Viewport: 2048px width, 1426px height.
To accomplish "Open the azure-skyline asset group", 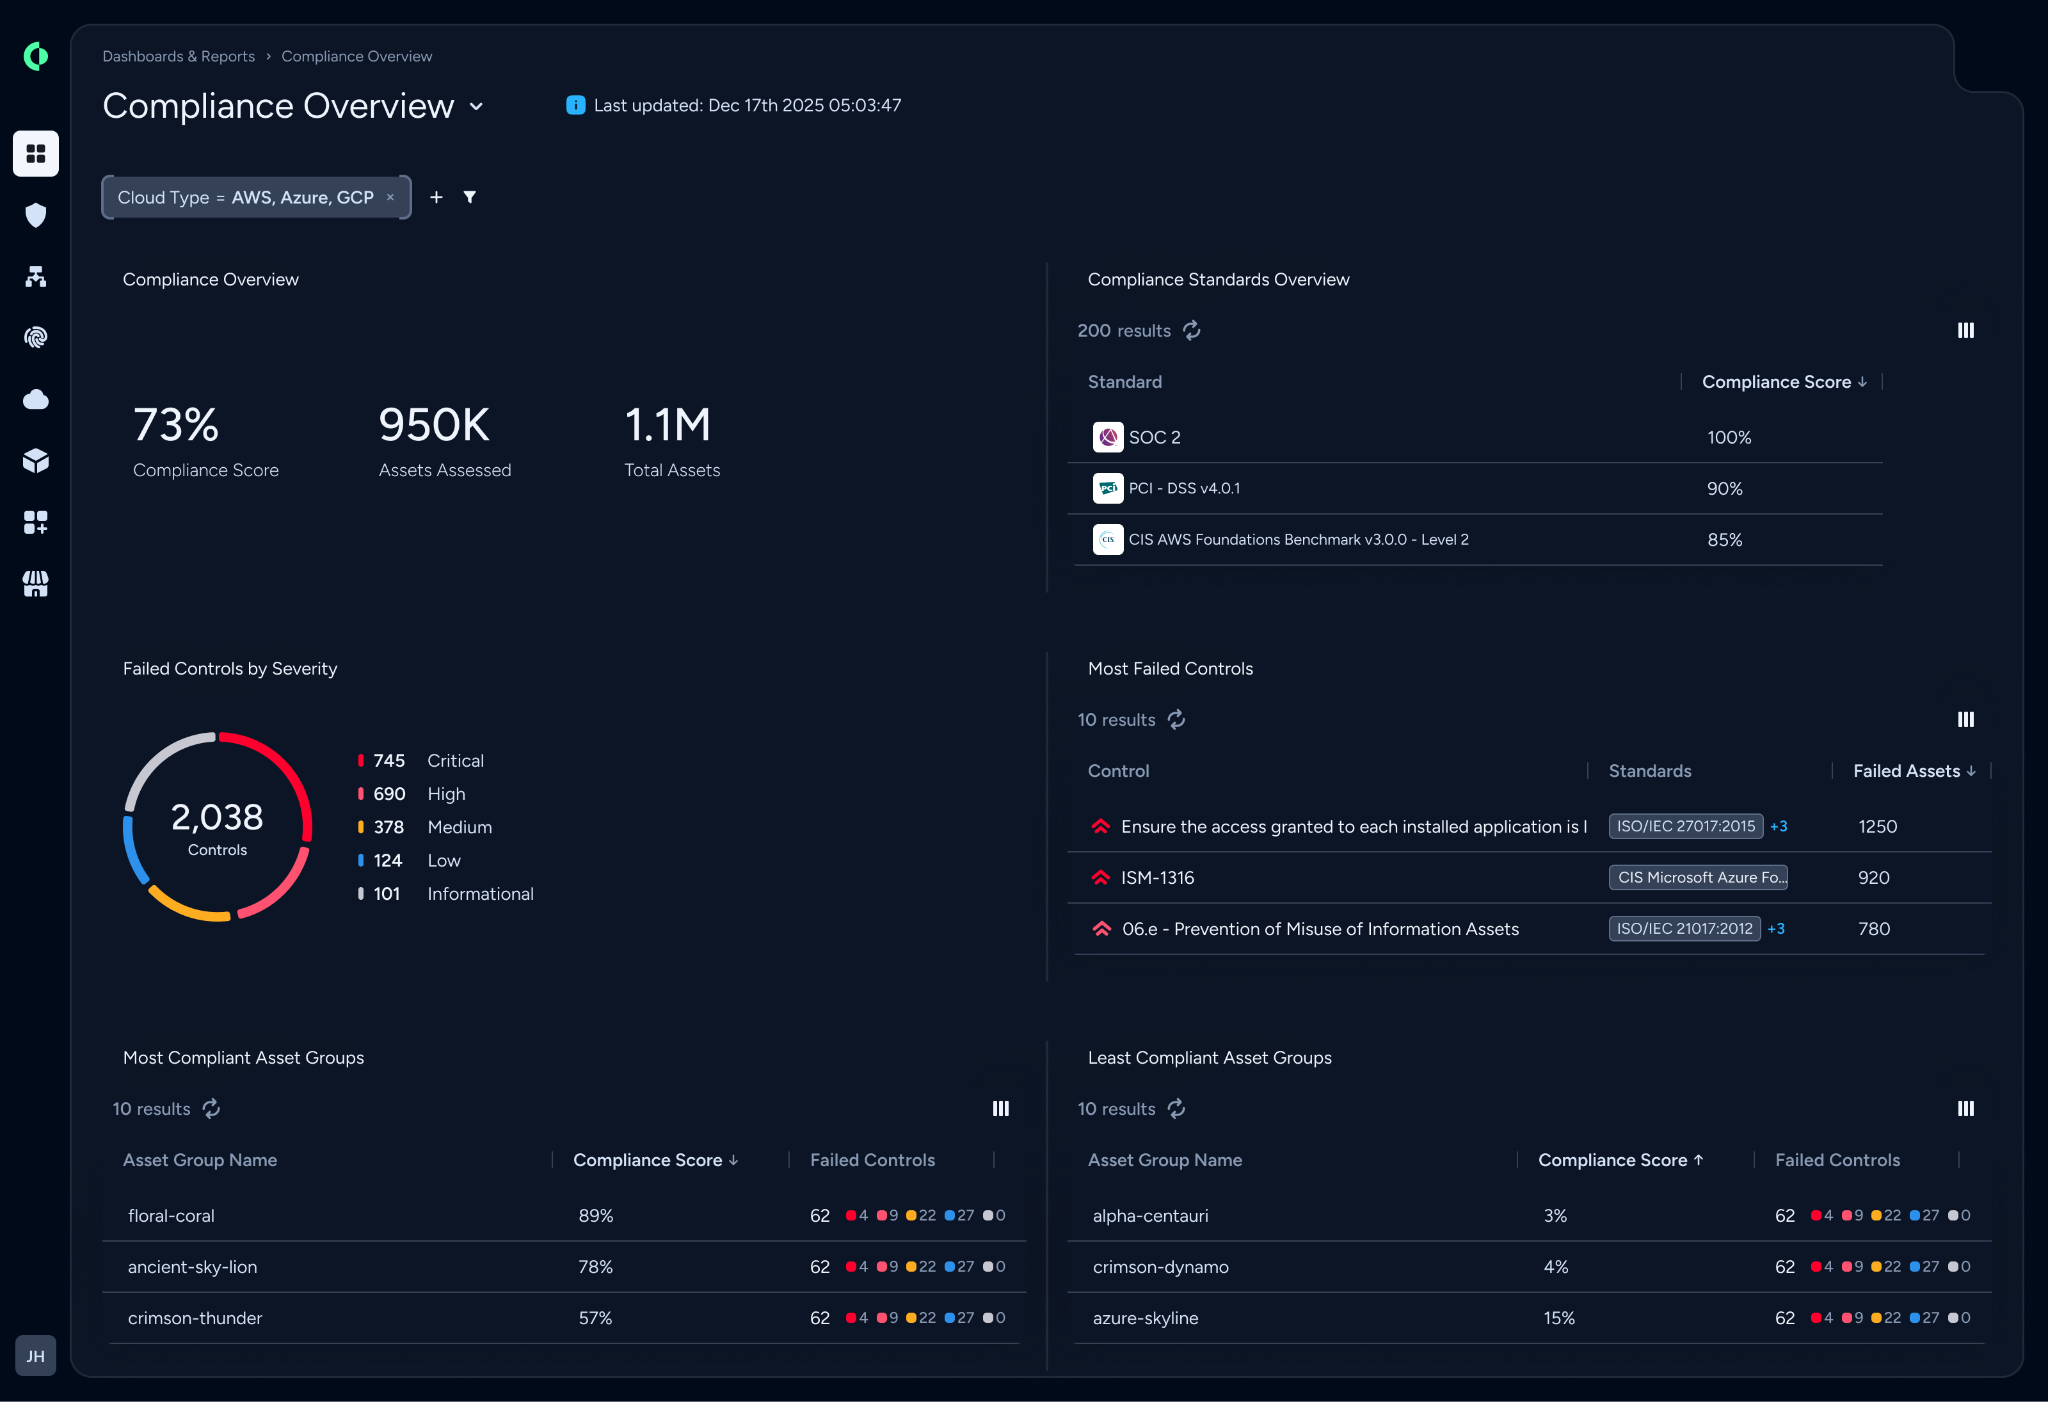I will (x=1145, y=1317).
